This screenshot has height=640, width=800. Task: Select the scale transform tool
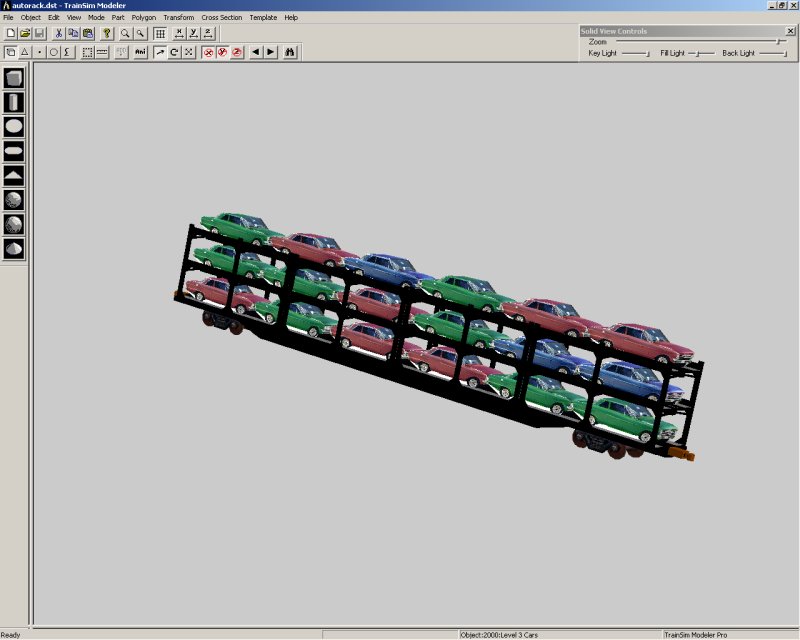(x=189, y=52)
